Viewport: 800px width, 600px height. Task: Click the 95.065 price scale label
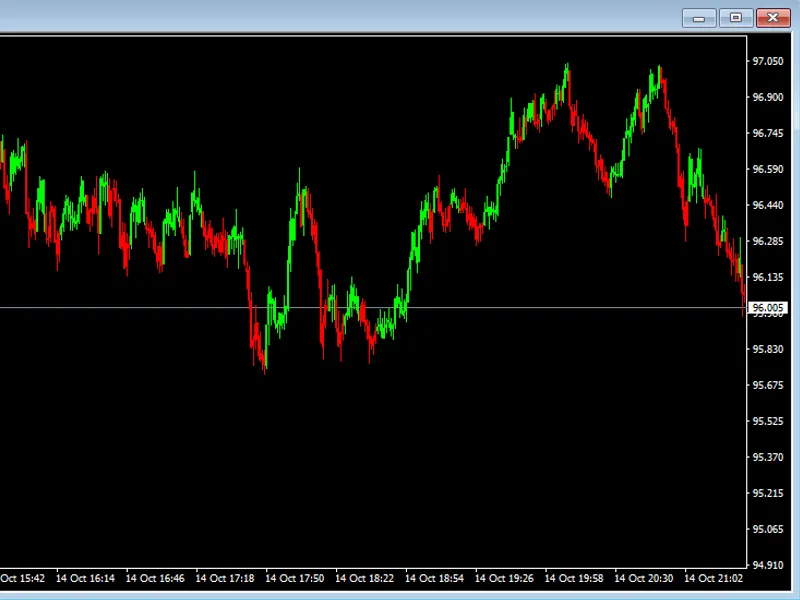click(x=768, y=529)
